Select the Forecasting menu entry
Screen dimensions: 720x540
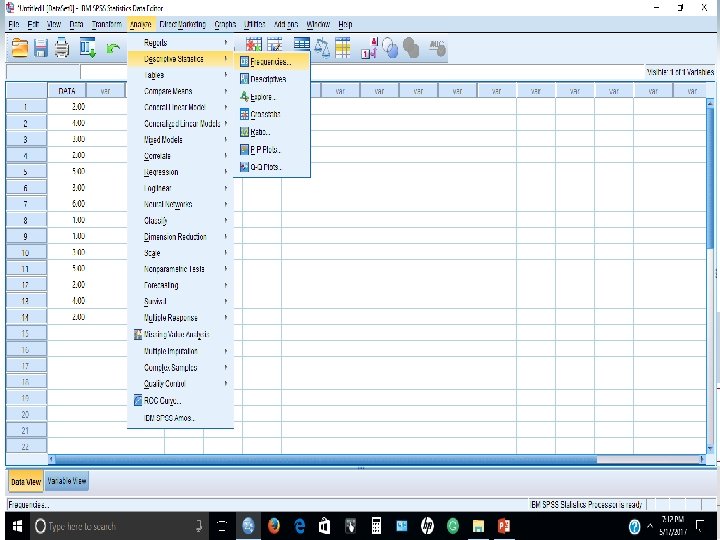180,285
